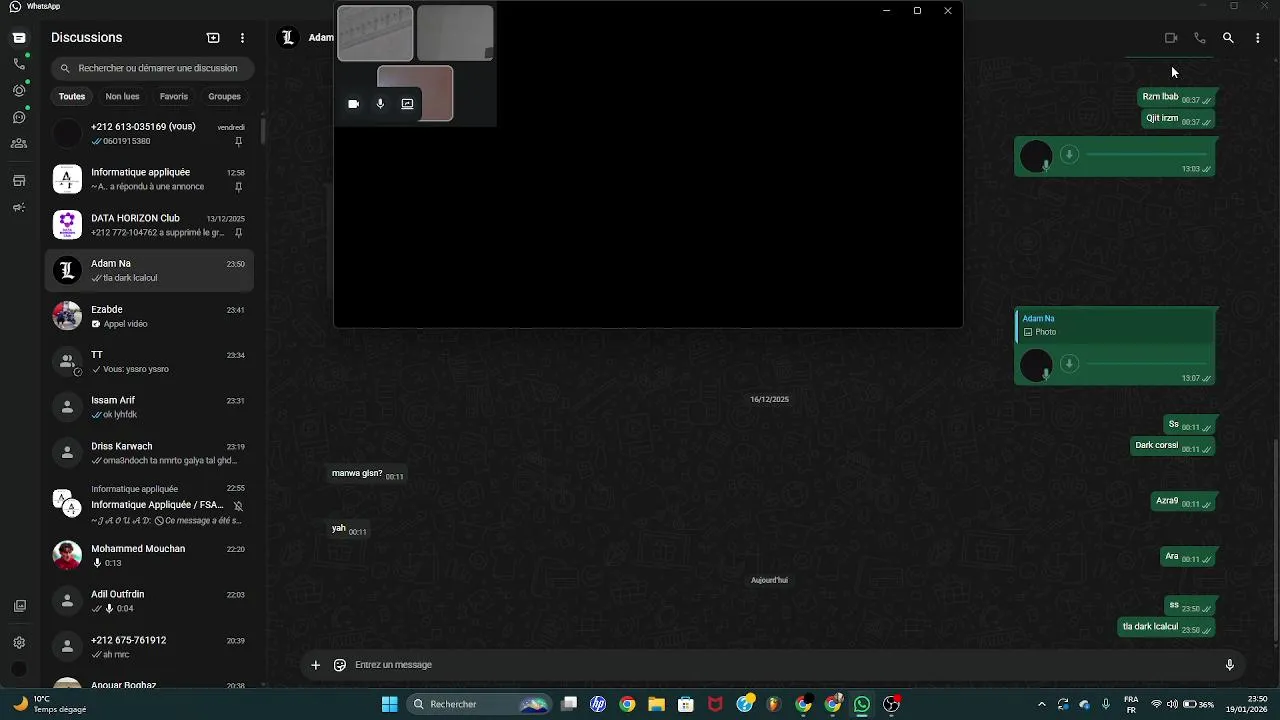Open the +212 613-035169 (vous) chat

(149, 134)
